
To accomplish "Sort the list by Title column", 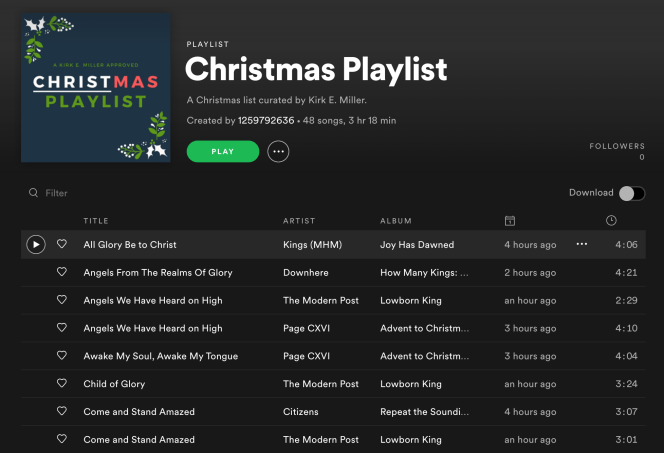I will (x=96, y=221).
